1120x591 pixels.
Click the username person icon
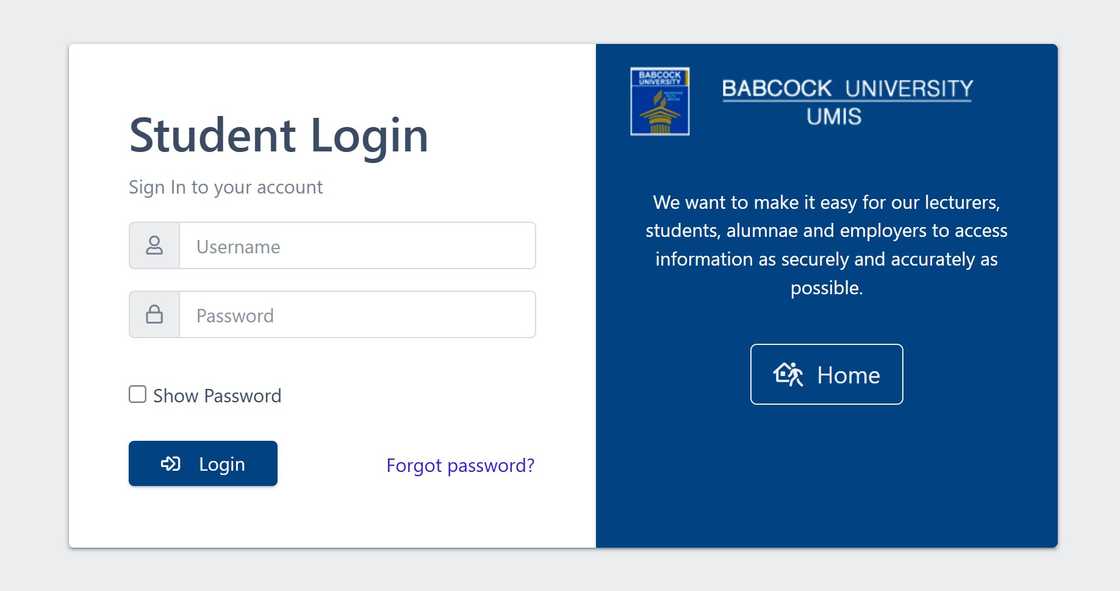(153, 245)
